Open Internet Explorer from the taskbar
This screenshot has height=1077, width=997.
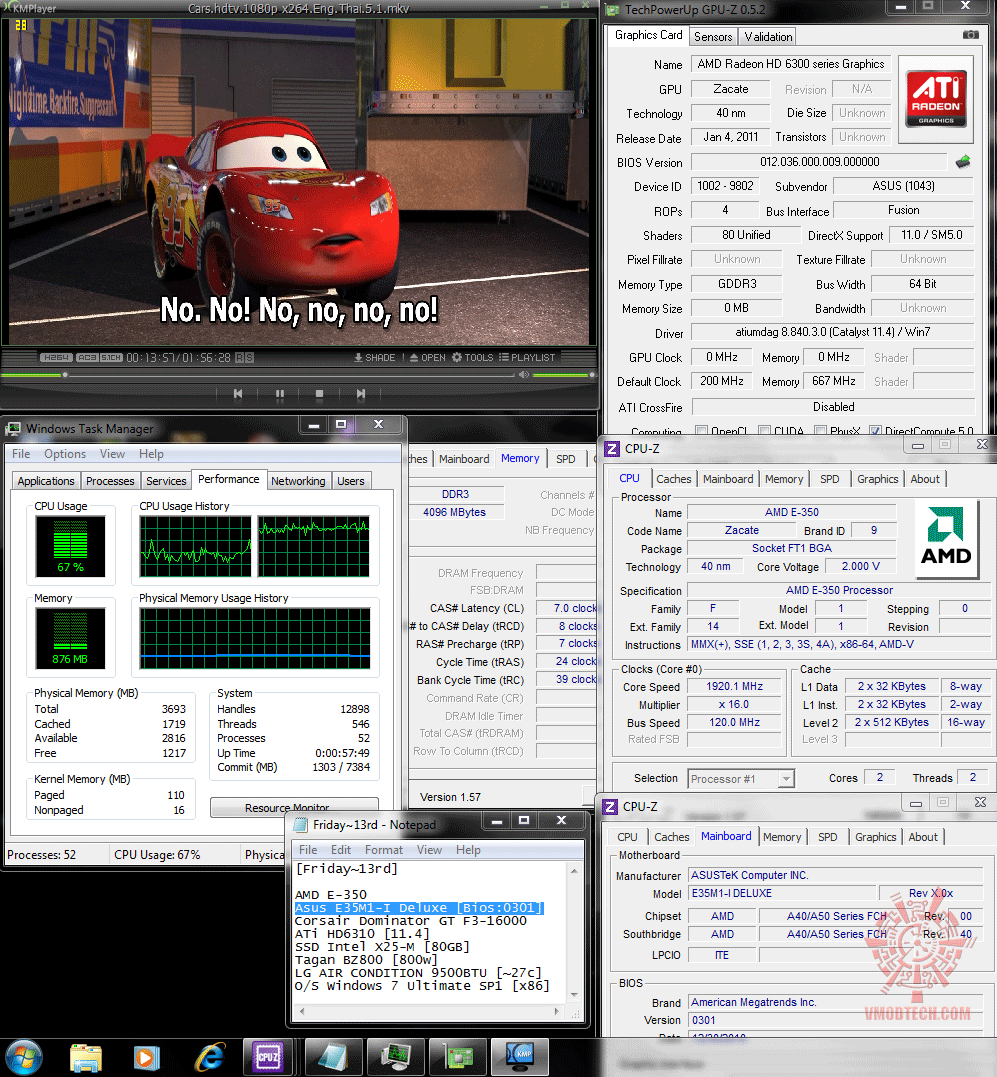pos(209,1058)
